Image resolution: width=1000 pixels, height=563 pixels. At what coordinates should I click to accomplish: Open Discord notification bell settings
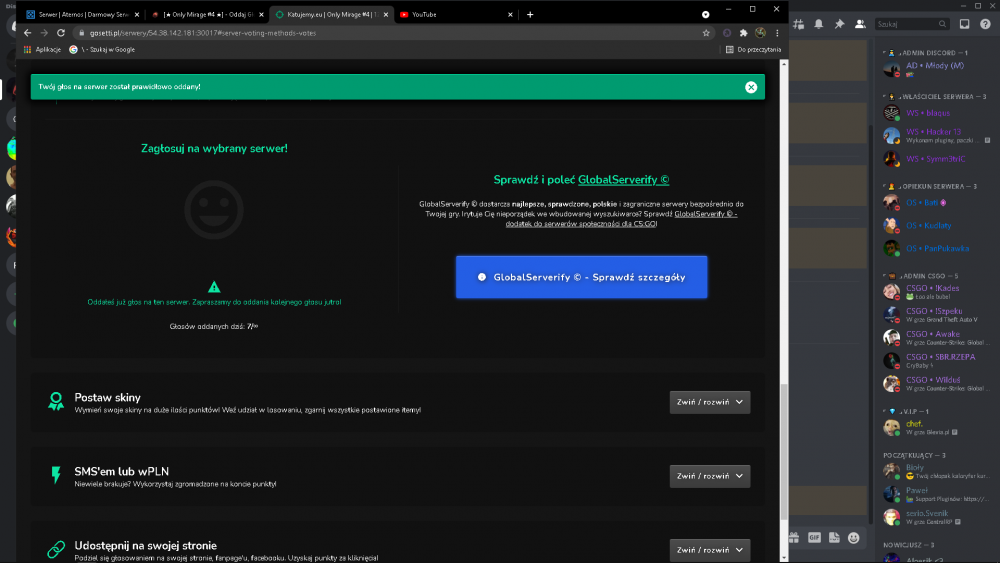(x=819, y=24)
